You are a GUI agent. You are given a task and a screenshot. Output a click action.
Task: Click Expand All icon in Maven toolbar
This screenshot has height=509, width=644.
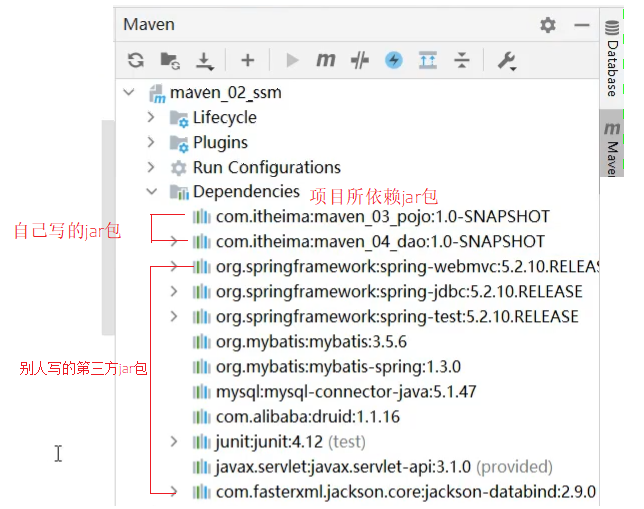pyautogui.click(x=427, y=61)
